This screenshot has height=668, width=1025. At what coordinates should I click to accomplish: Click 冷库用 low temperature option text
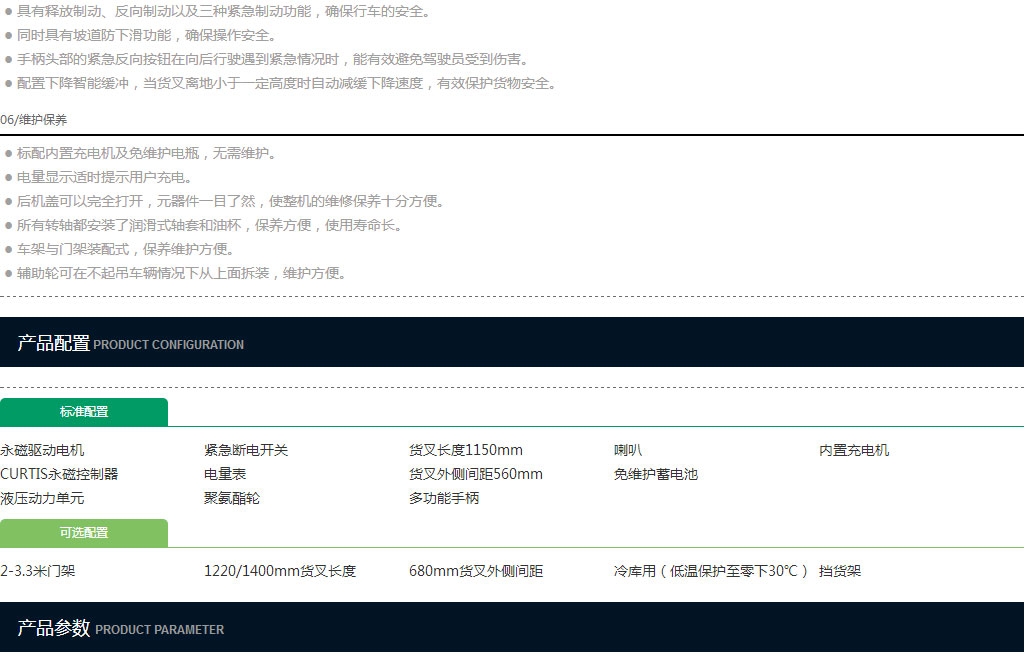(711, 571)
